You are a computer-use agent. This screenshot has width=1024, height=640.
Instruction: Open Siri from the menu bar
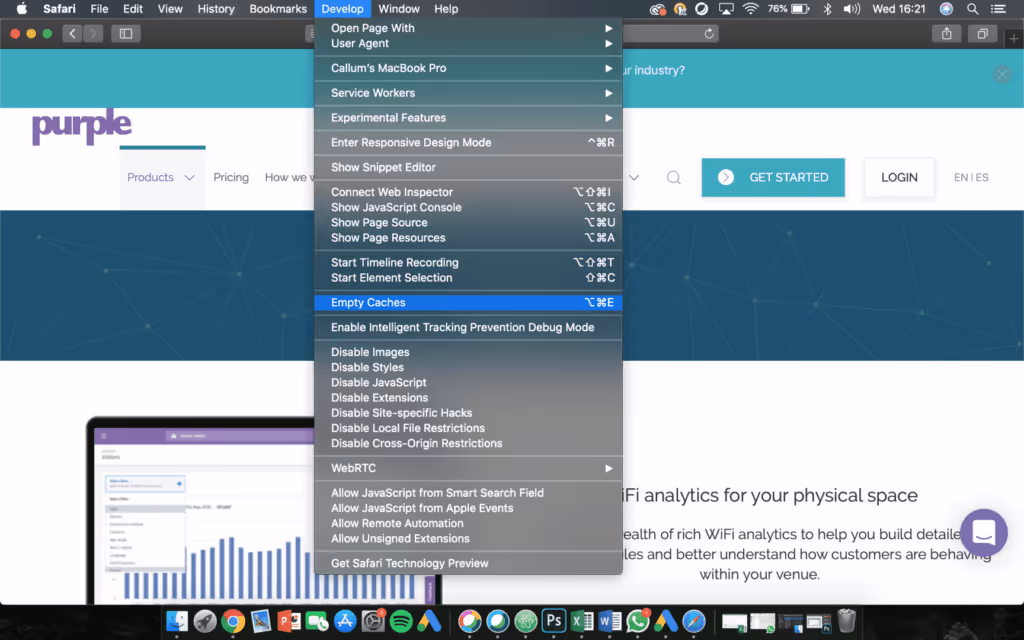tap(946, 8)
